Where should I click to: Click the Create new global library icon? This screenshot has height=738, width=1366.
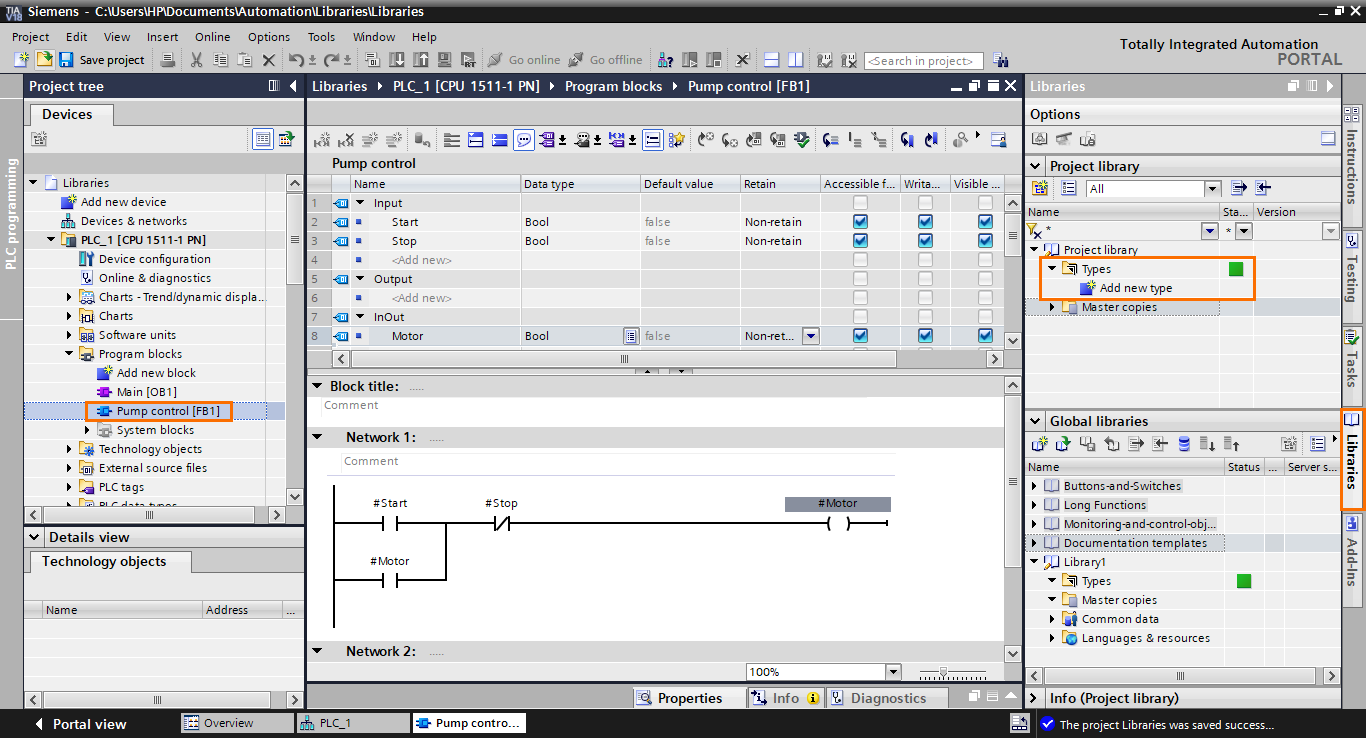coord(1040,443)
